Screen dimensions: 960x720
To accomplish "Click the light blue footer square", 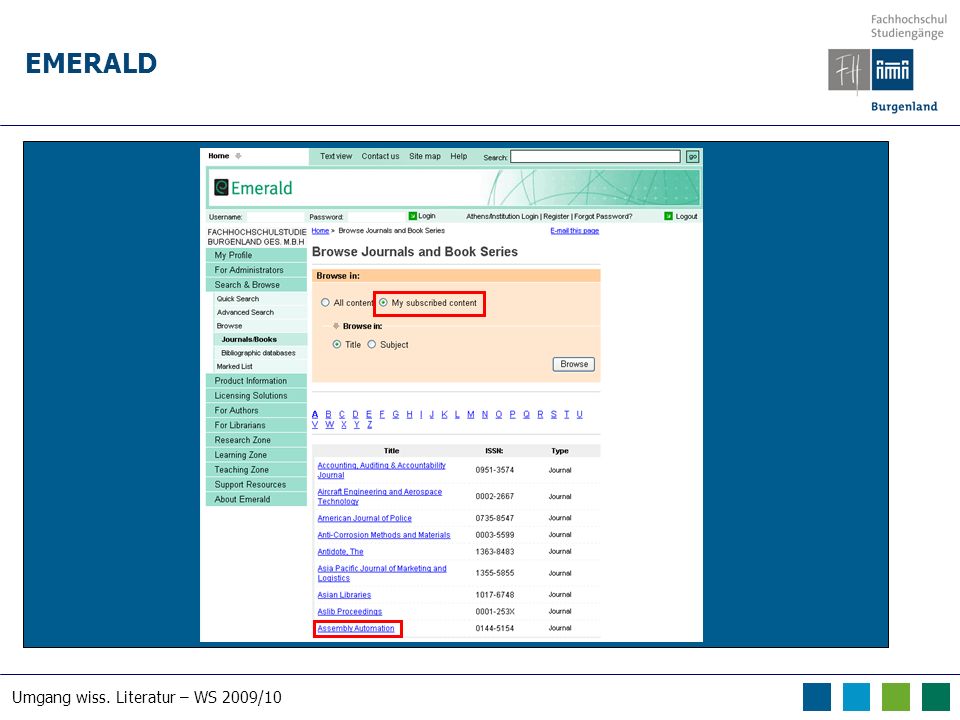I will click(x=856, y=697).
